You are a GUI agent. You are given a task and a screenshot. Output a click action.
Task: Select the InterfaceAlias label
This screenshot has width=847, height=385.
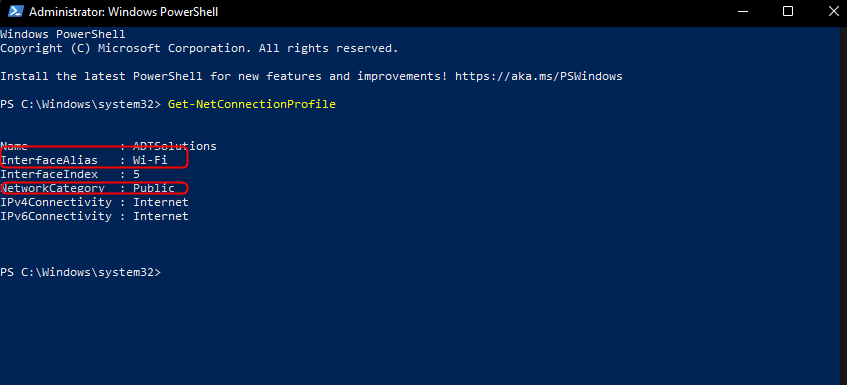coord(49,160)
